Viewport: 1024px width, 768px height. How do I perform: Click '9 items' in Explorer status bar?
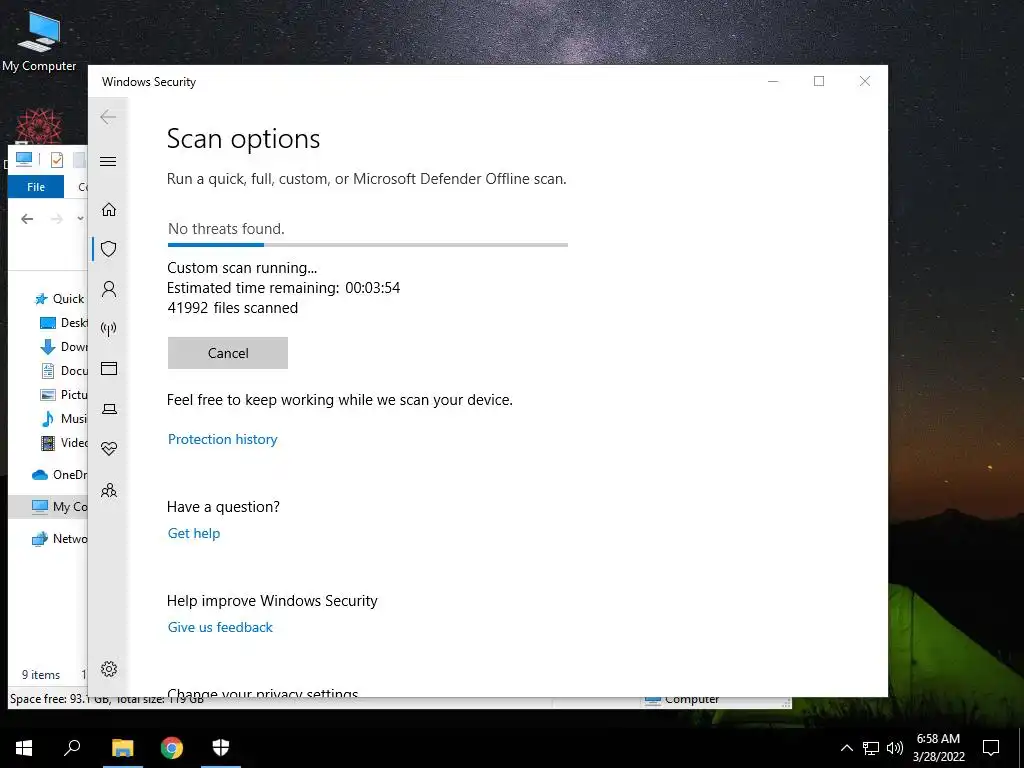tap(41, 675)
